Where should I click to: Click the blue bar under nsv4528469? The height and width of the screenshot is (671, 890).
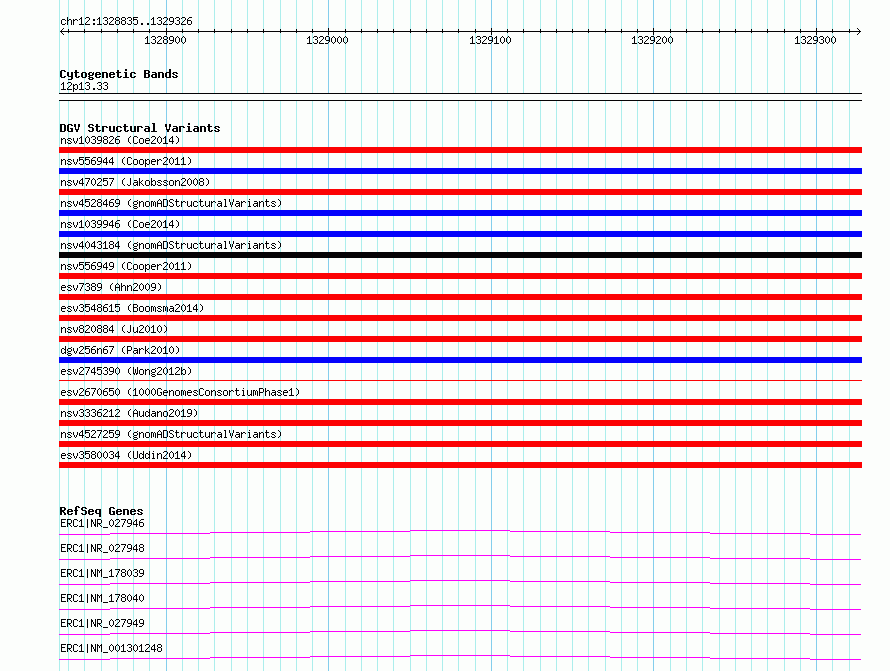460,213
